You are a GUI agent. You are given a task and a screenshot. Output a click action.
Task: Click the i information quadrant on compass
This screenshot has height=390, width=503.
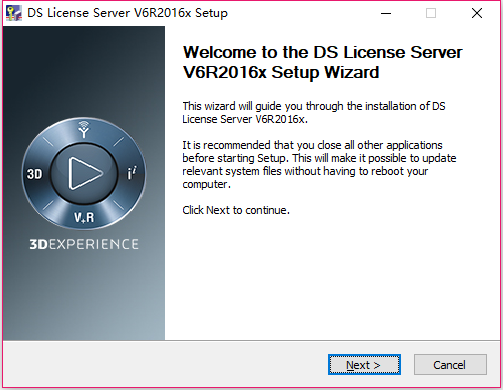coord(132,173)
